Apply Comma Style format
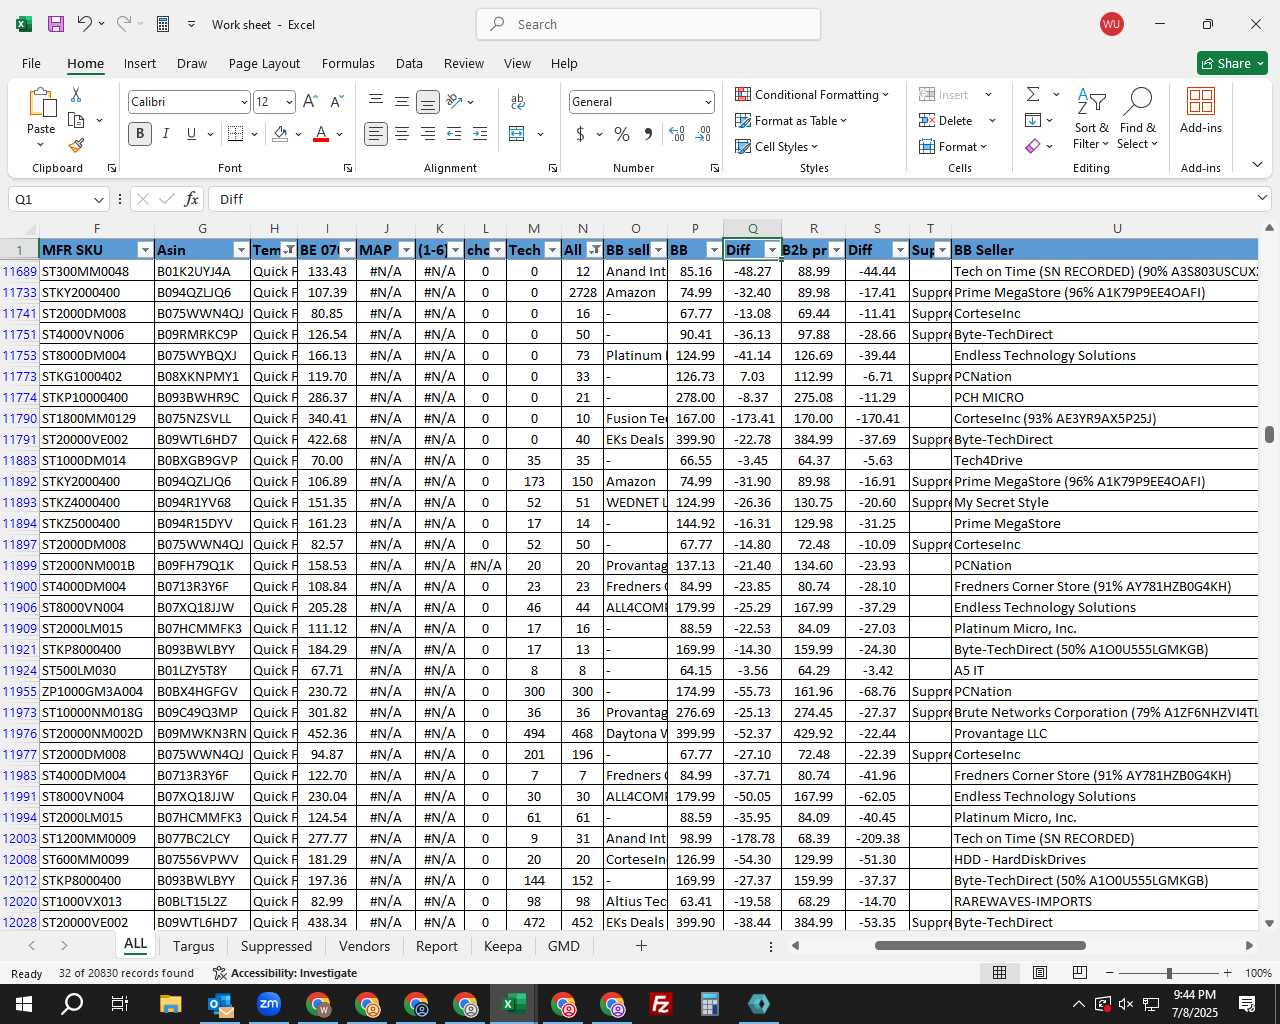The width and height of the screenshot is (1280, 1024). coord(648,134)
